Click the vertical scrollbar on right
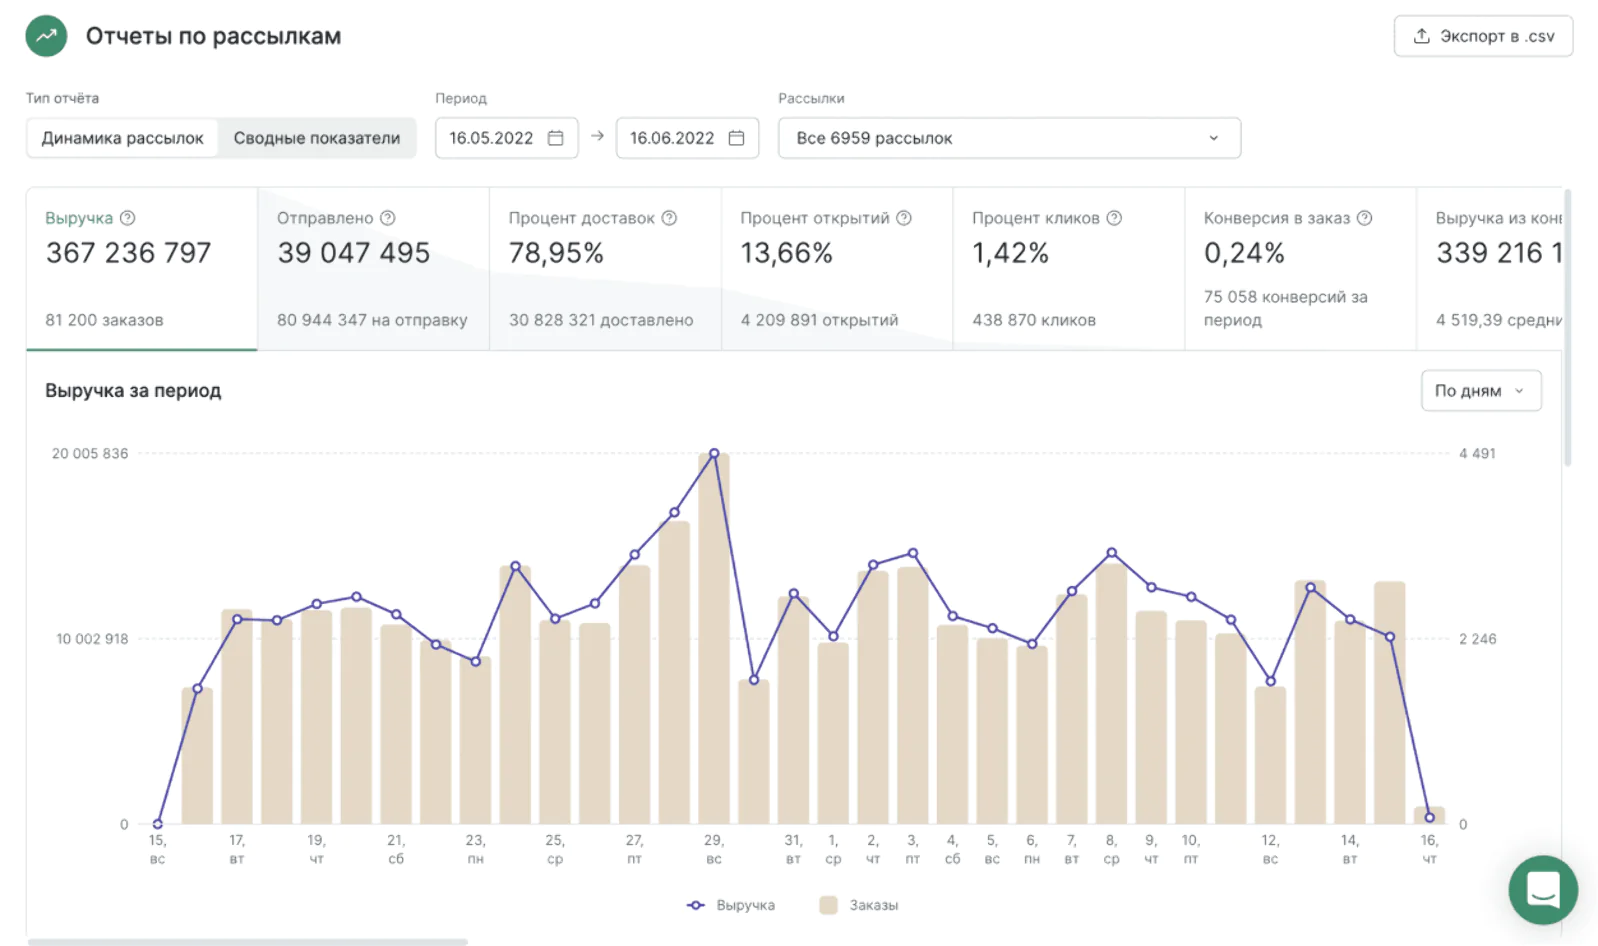Image resolution: width=1598 pixels, height=946 pixels. tap(1567, 327)
